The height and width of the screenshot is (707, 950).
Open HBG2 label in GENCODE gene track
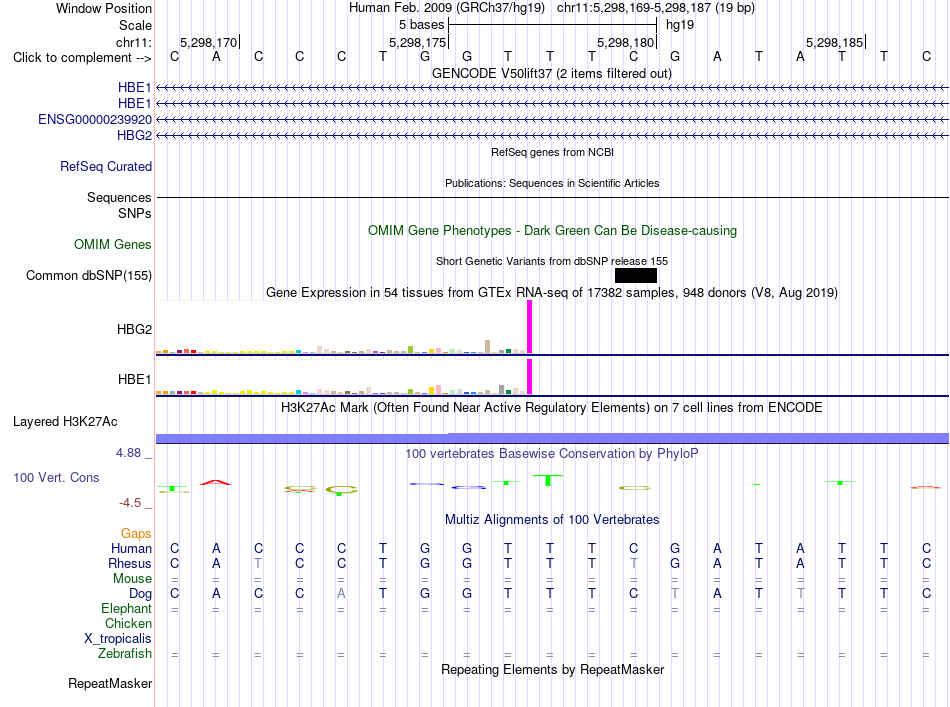(x=135, y=135)
